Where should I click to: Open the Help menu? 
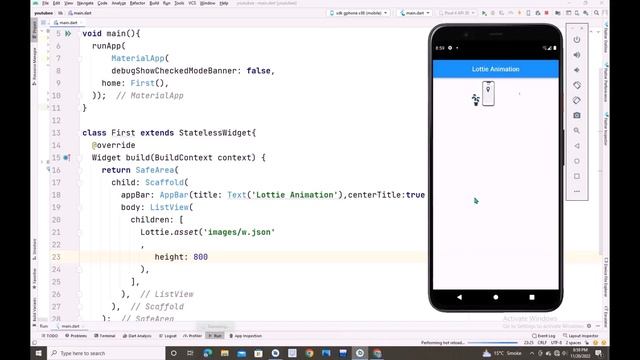[x=224, y=3]
